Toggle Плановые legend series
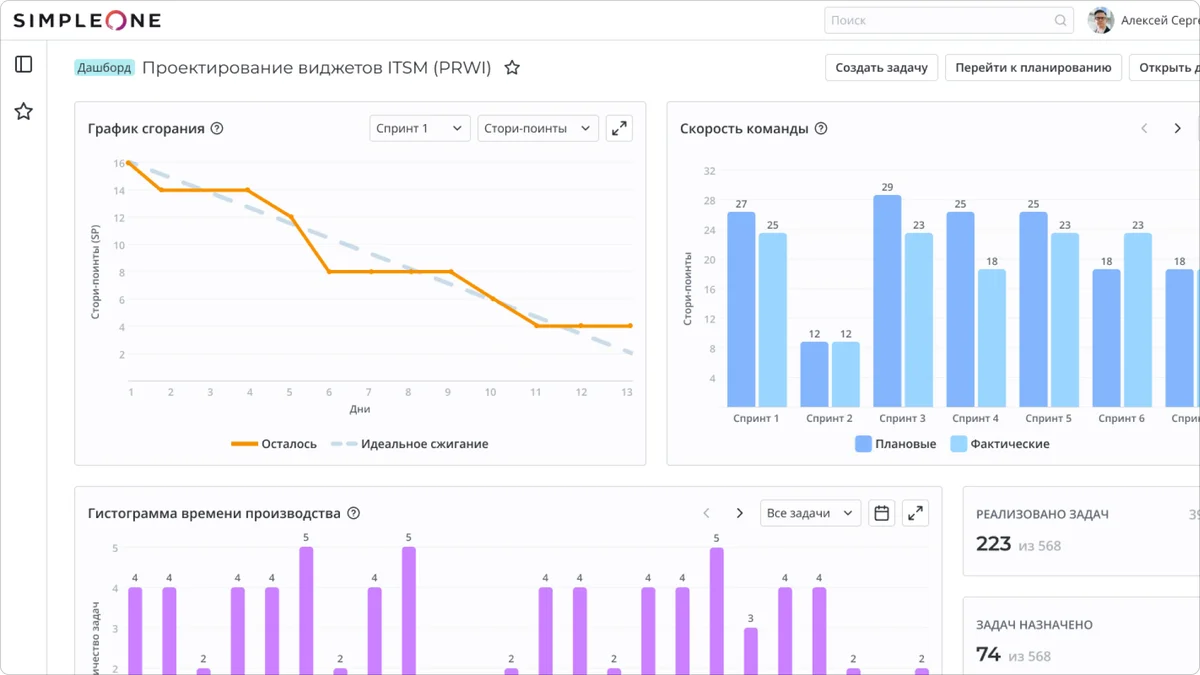Viewport: 1200px width, 675px height. pyautogui.click(x=896, y=444)
